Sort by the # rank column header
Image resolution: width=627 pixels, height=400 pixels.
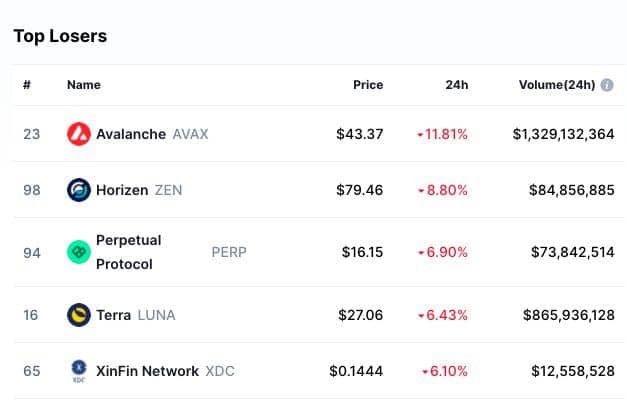pyautogui.click(x=27, y=85)
